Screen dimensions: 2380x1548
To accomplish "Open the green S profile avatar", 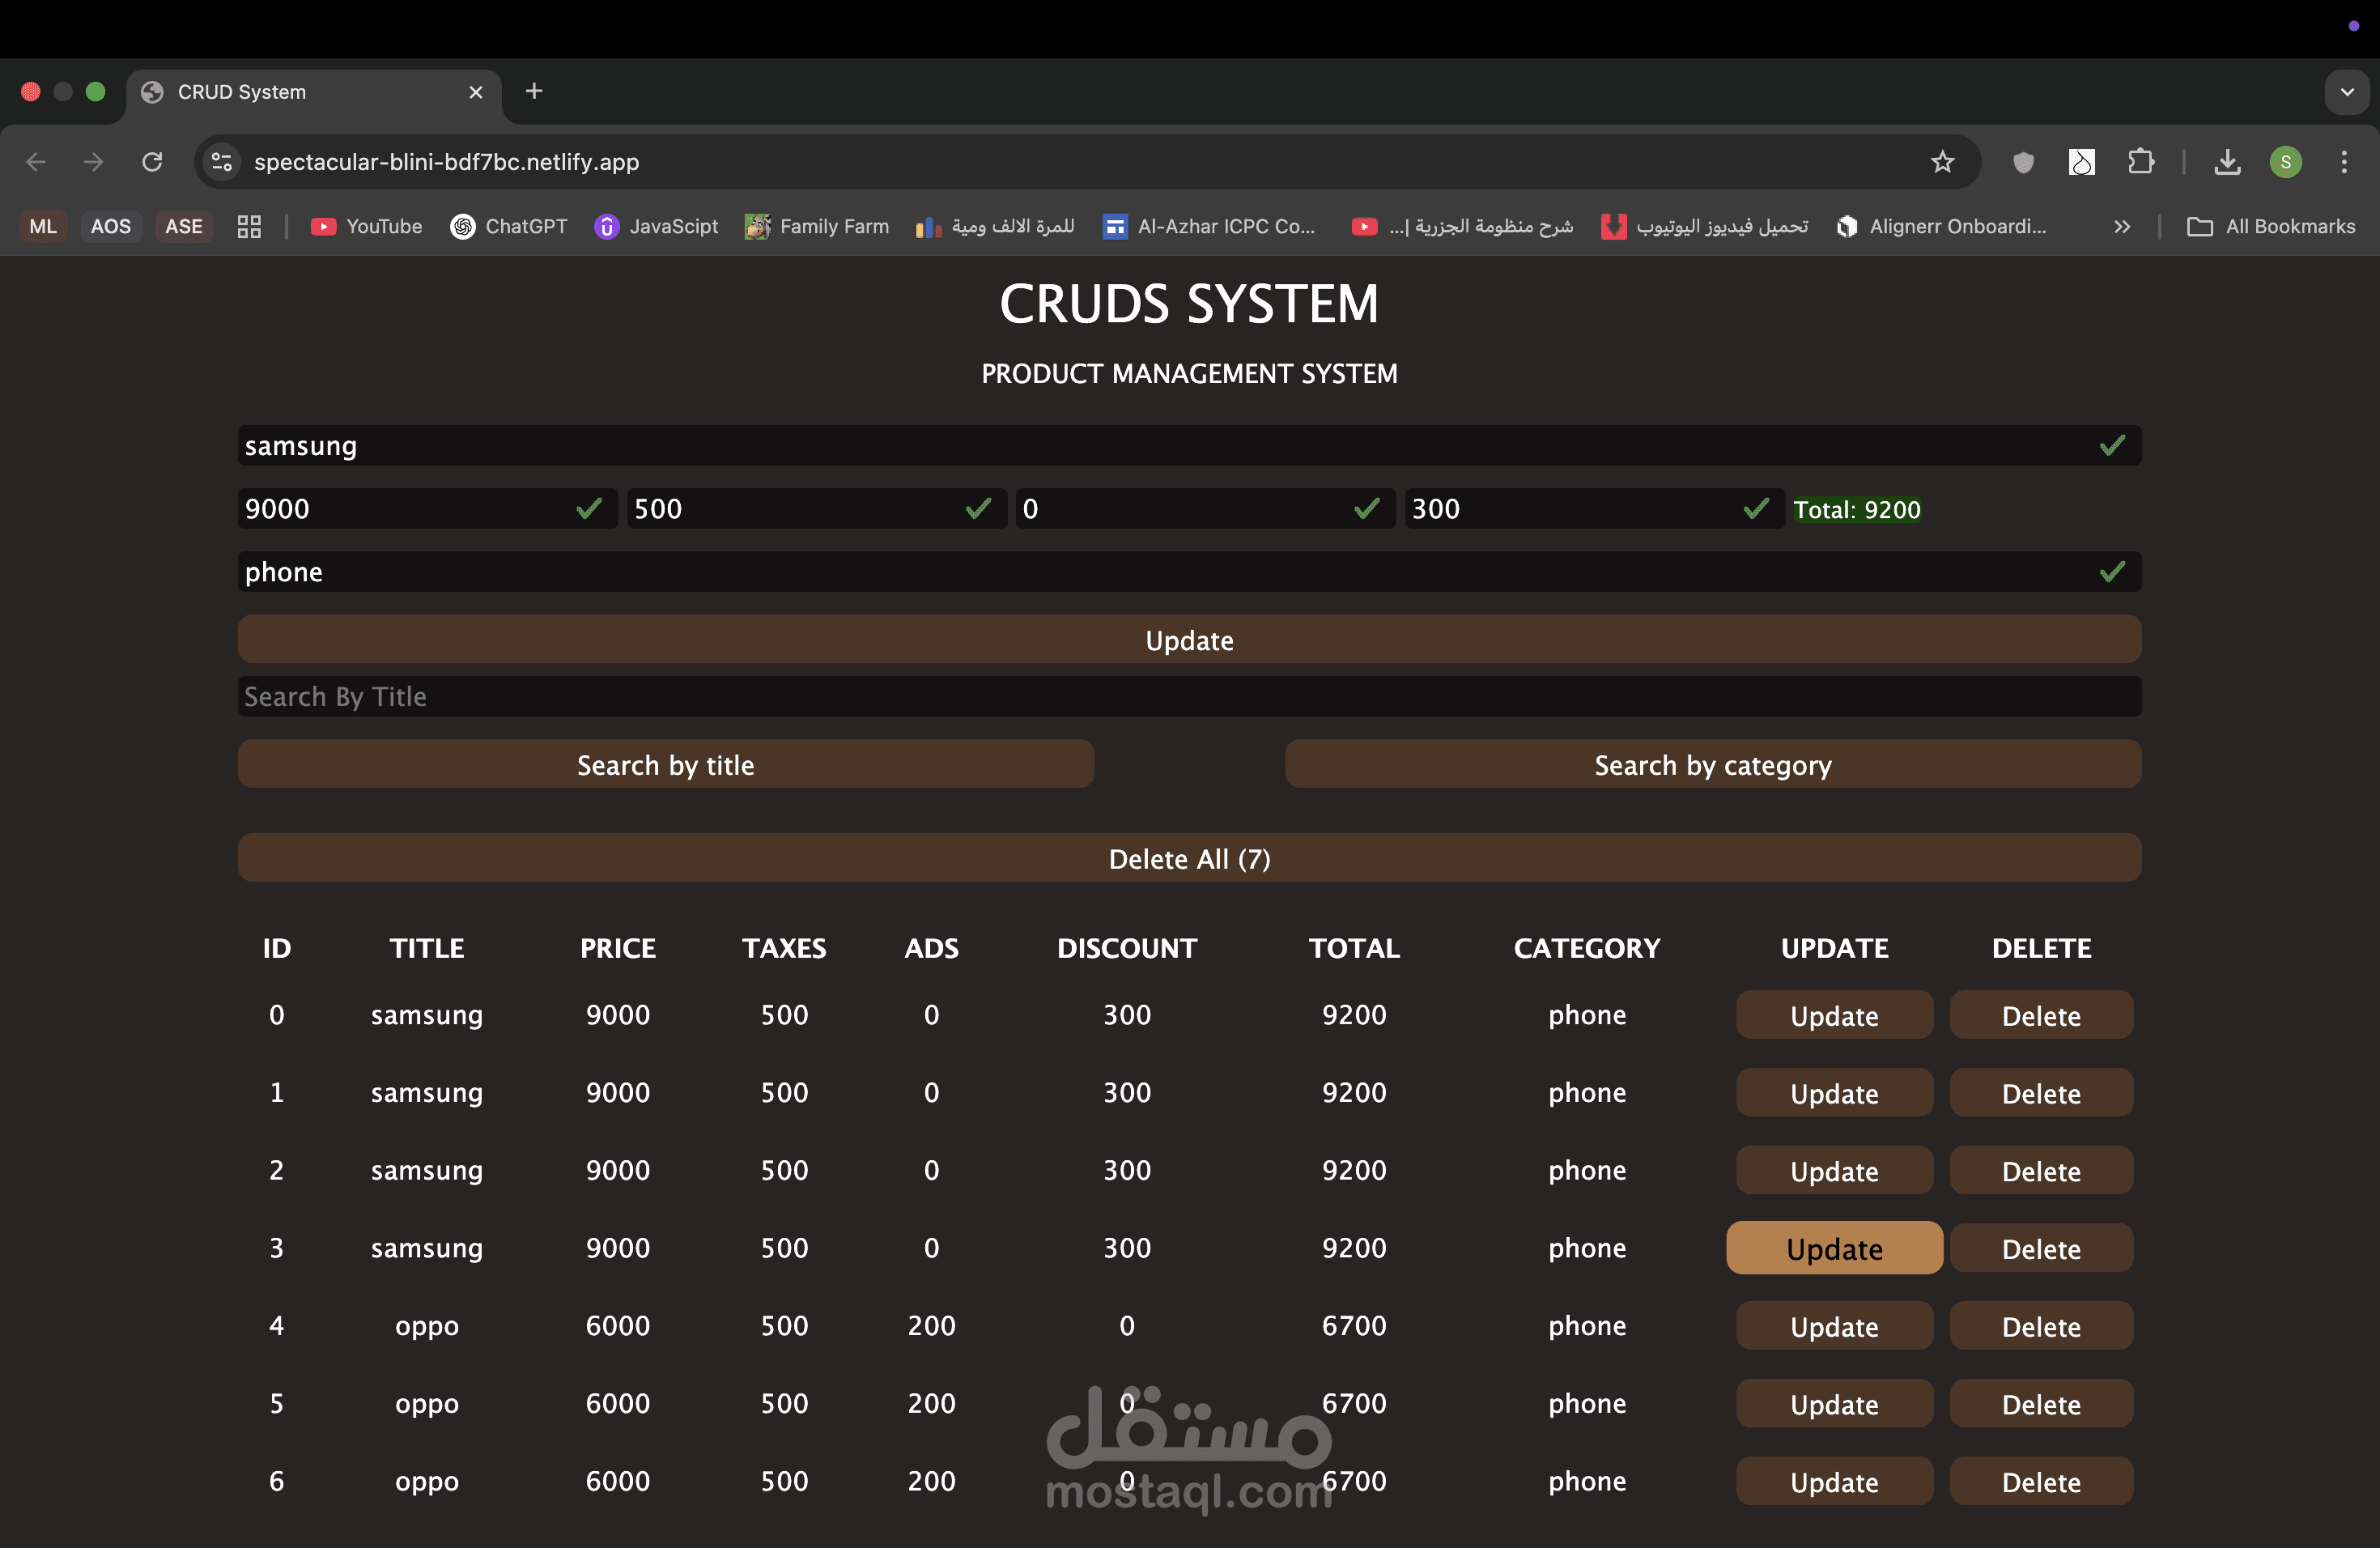I will click(x=2286, y=162).
